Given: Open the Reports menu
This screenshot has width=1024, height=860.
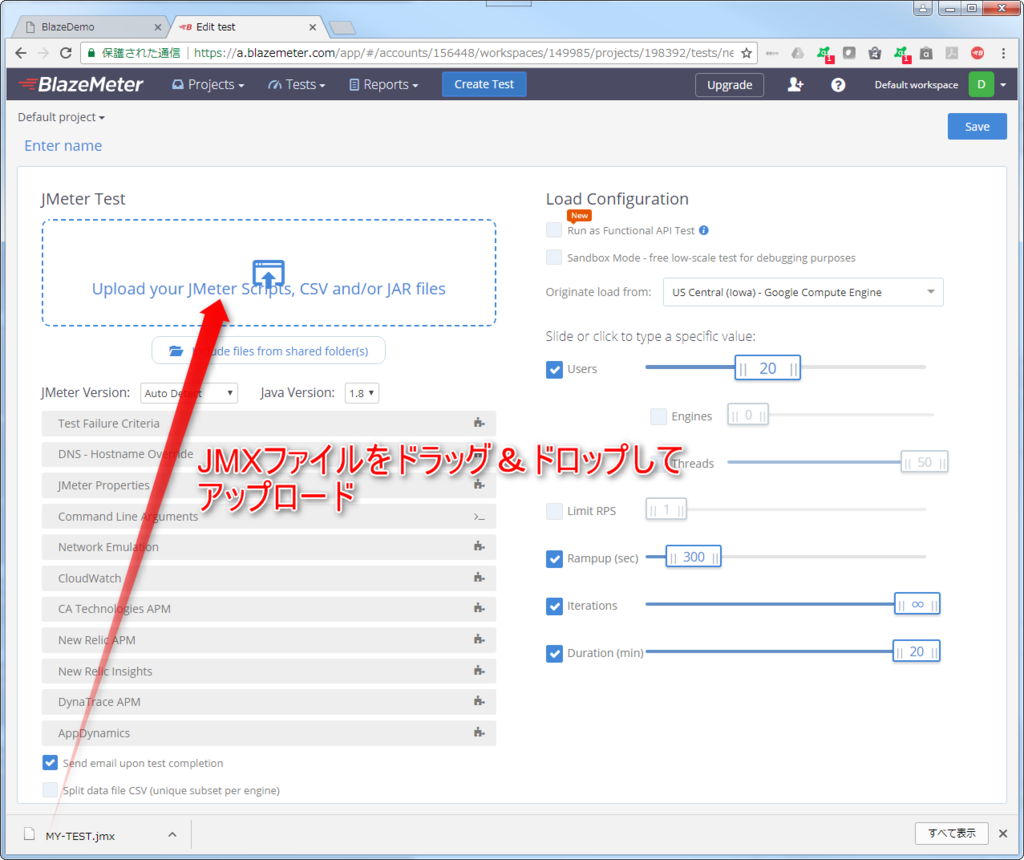Looking at the screenshot, I should point(383,84).
